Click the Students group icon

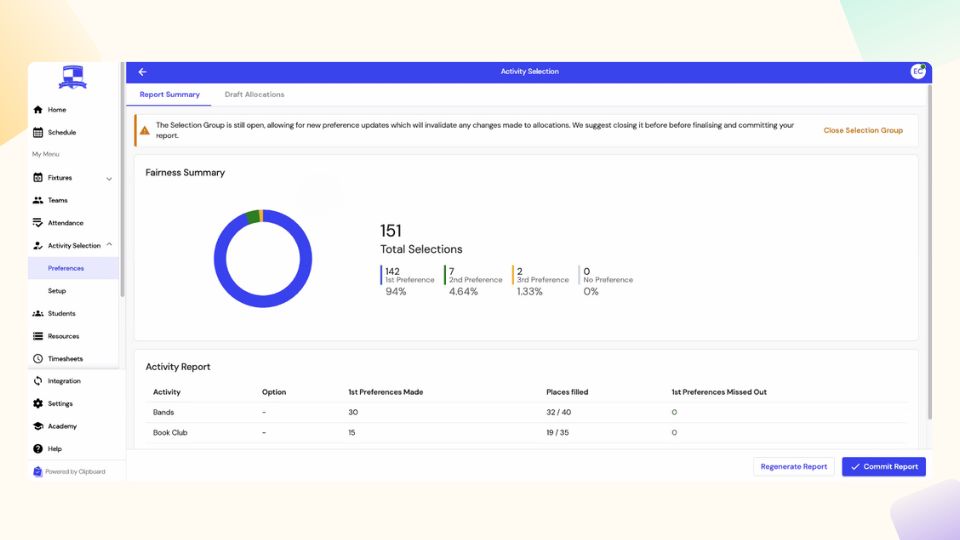pyautogui.click(x=38, y=313)
